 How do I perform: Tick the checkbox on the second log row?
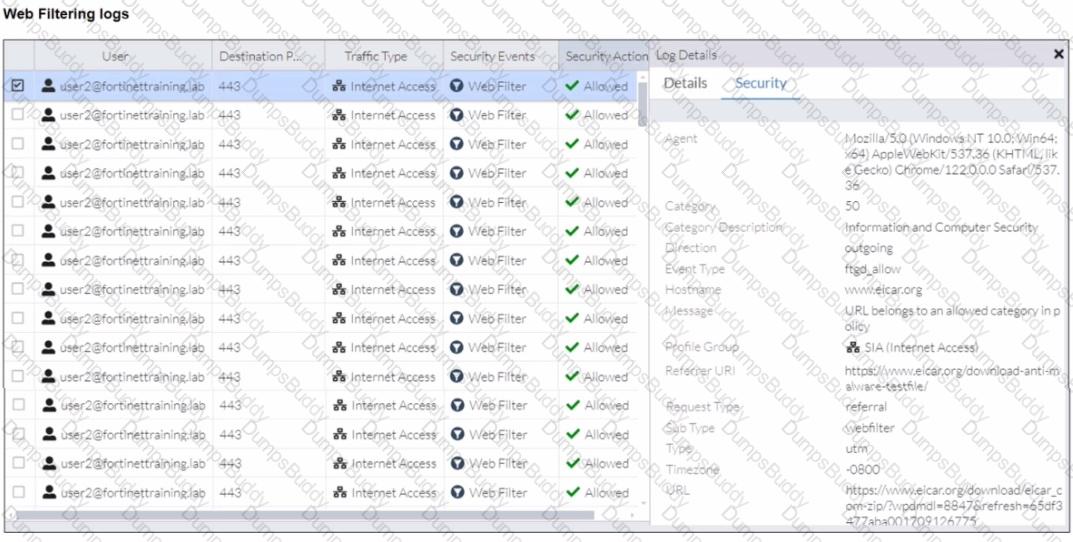click(x=18, y=115)
